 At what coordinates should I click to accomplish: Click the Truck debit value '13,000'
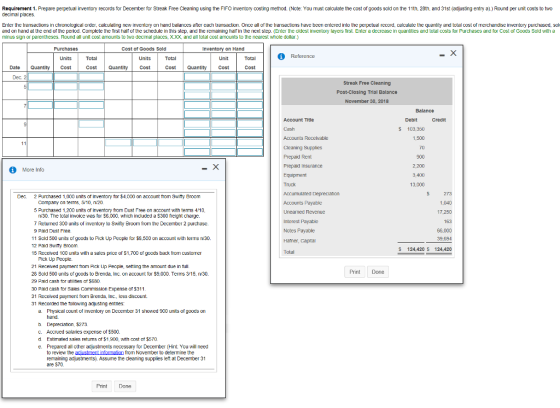point(417,185)
